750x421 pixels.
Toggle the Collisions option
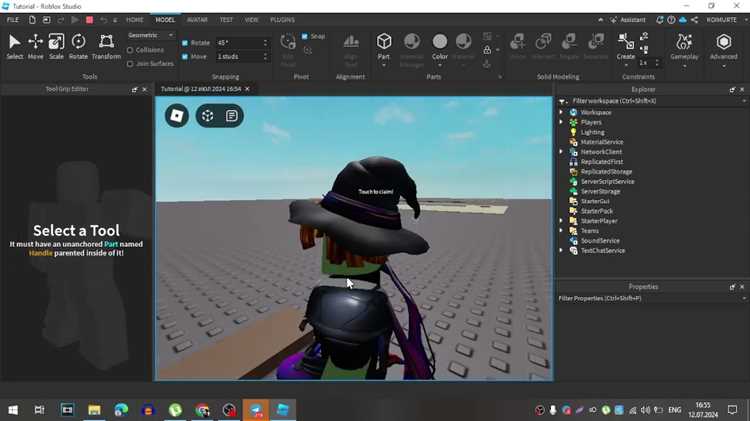130,50
